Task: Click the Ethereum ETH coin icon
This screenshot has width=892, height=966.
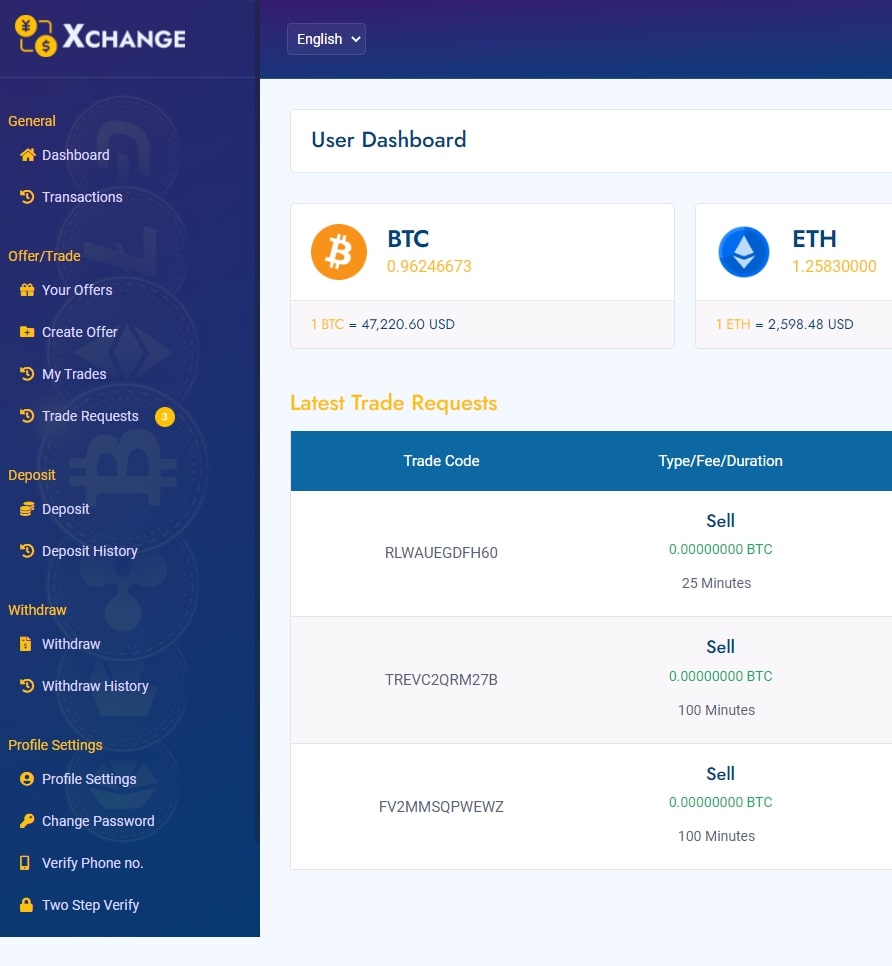Action: pyautogui.click(x=744, y=252)
